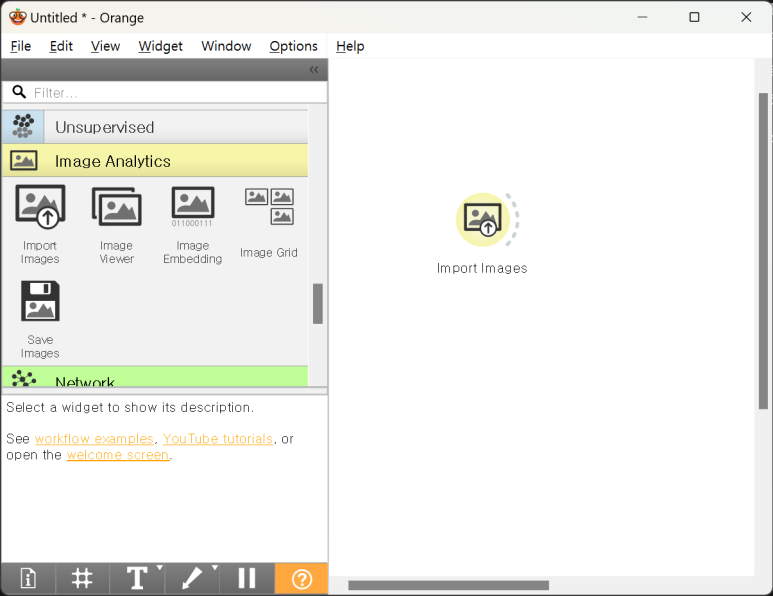Click the Unsupervised category icon

pos(23,127)
